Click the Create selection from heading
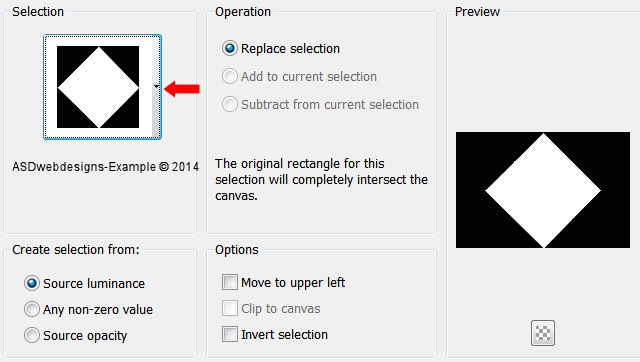Image resolution: width=640 pixels, height=362 pixels. 76,249
